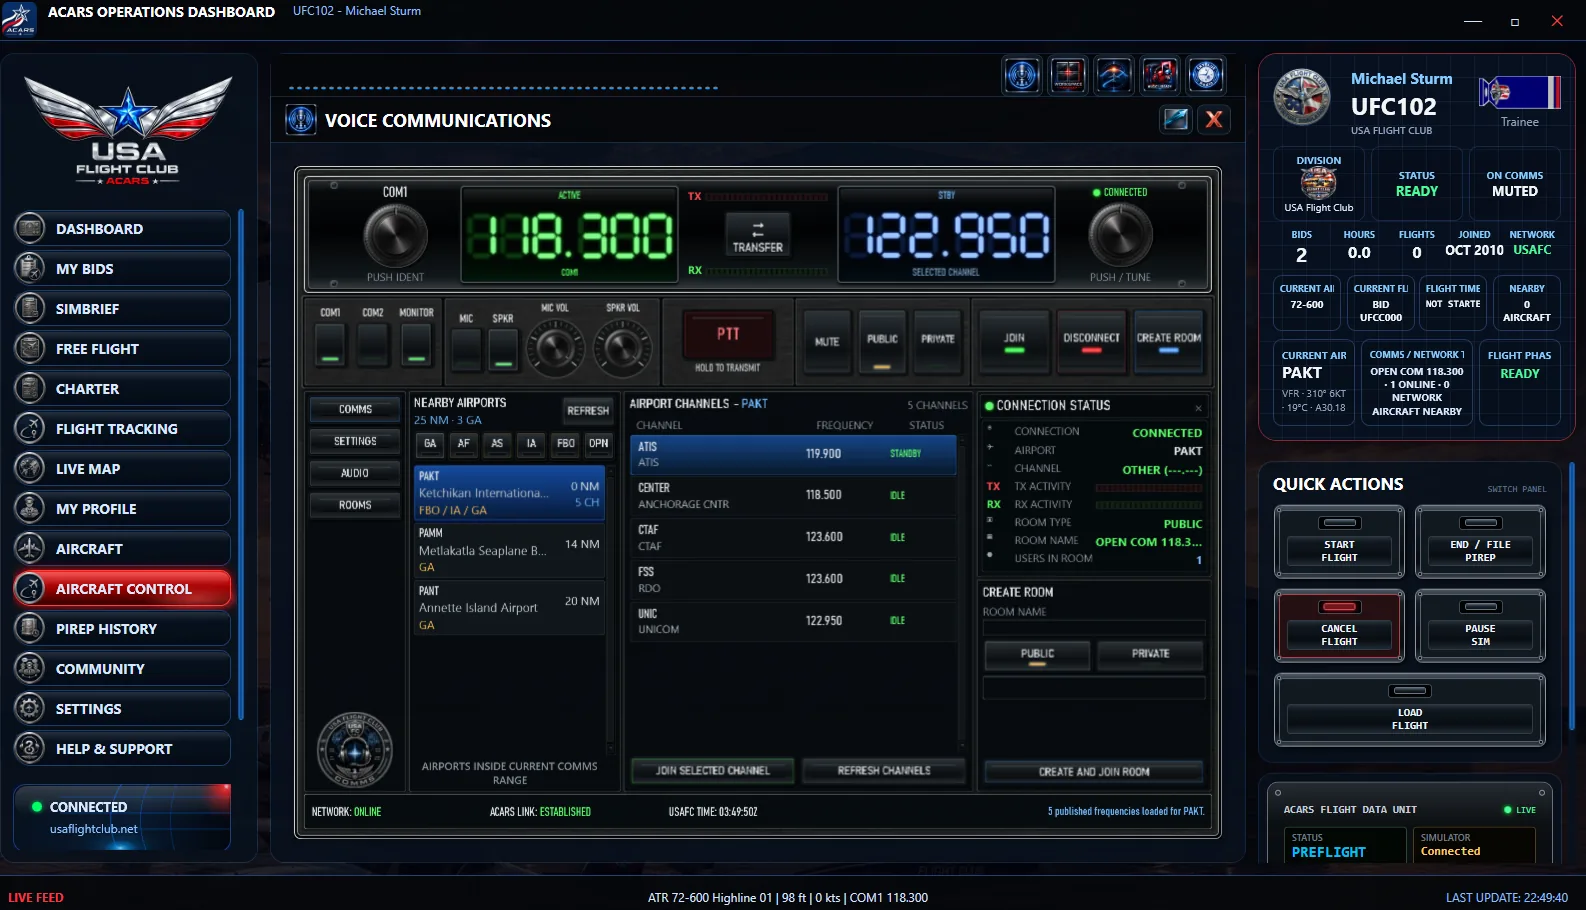This screenshot has height=910, width=1586.
Task: Pop out the Voice Communications panel
Action: (1176, 120)
